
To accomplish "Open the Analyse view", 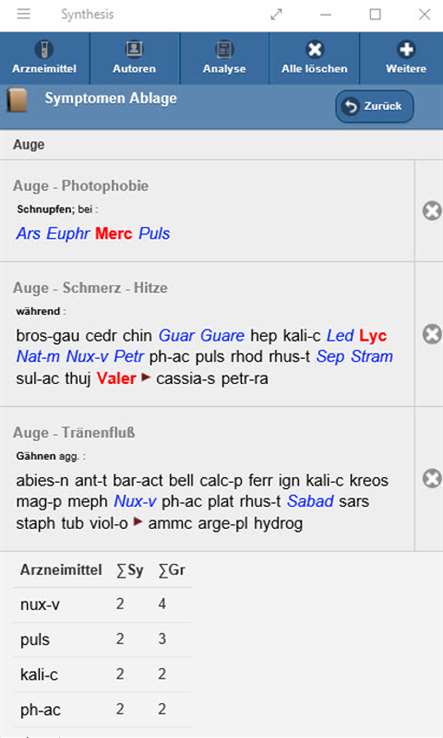I will click(x=224, y=58).
